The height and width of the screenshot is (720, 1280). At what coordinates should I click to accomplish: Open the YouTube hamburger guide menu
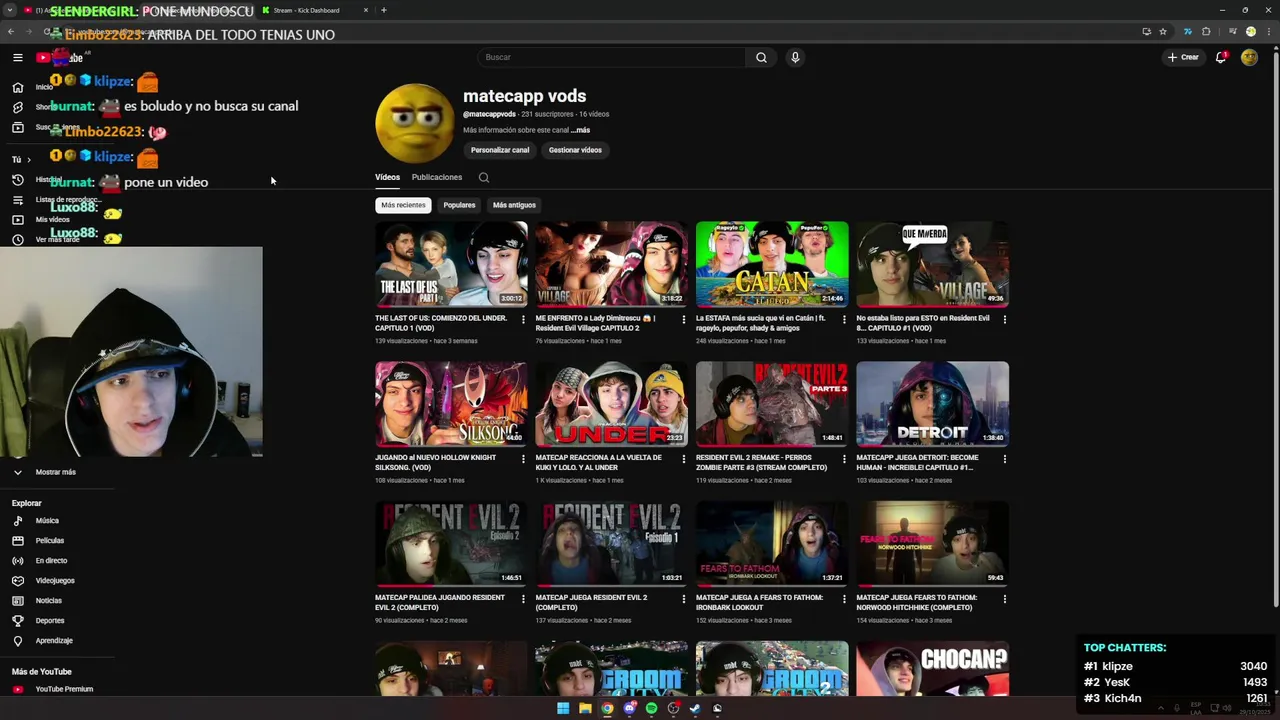click(x=17, y=58)
